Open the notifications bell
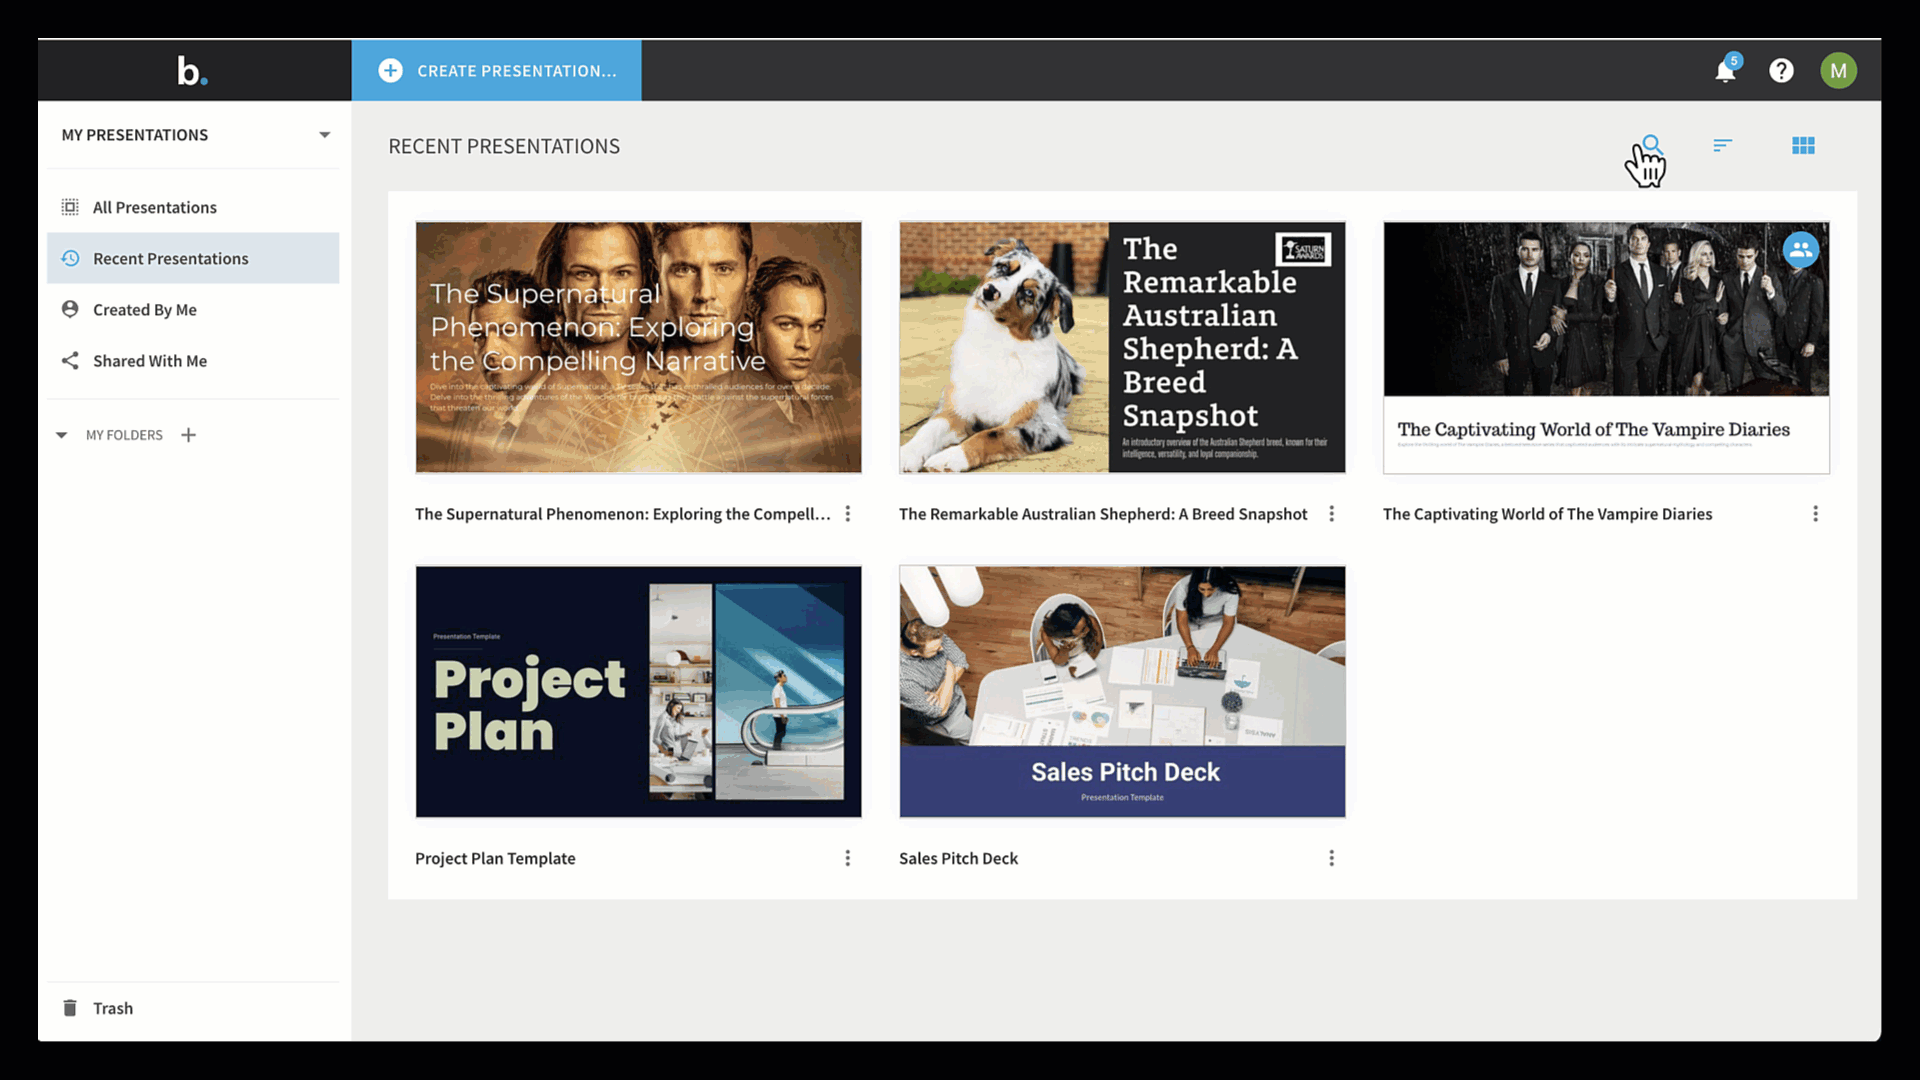This screenshot has width=1920, height=1080. tap(1726, 70)
